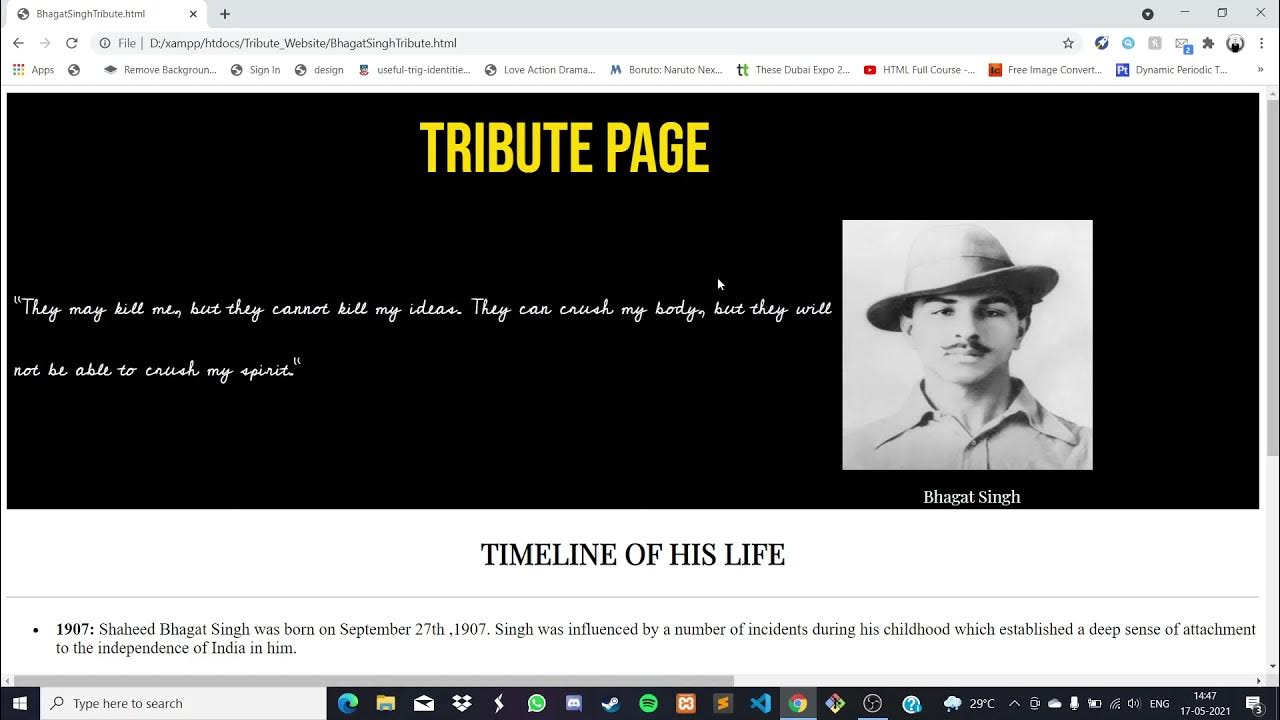The width and height of the screenshot is (1280, 720).
Task: Click the vertical page scrollbar thumb
Action: pyautogui.click(x=1272, y=278)
